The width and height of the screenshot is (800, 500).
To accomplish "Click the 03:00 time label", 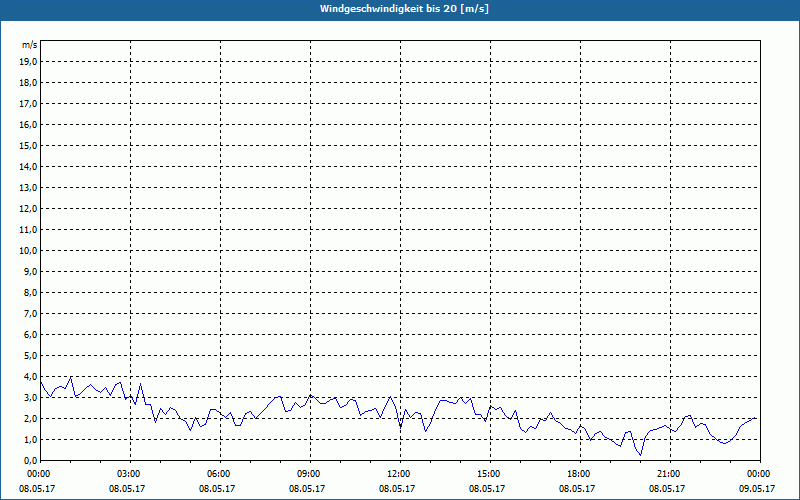I will coord(129,474).
